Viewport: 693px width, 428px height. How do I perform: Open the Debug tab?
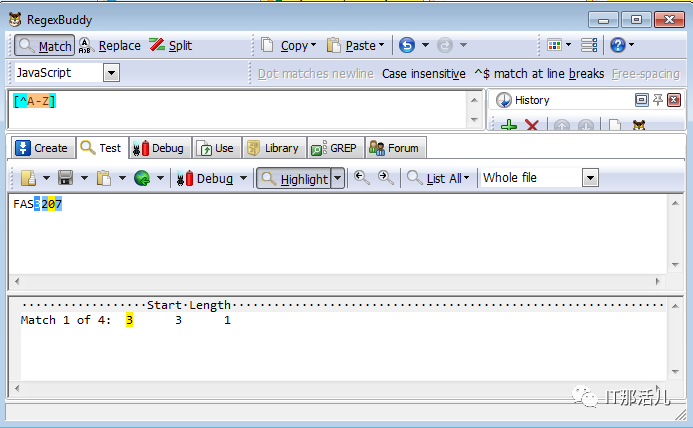(160, 148)
